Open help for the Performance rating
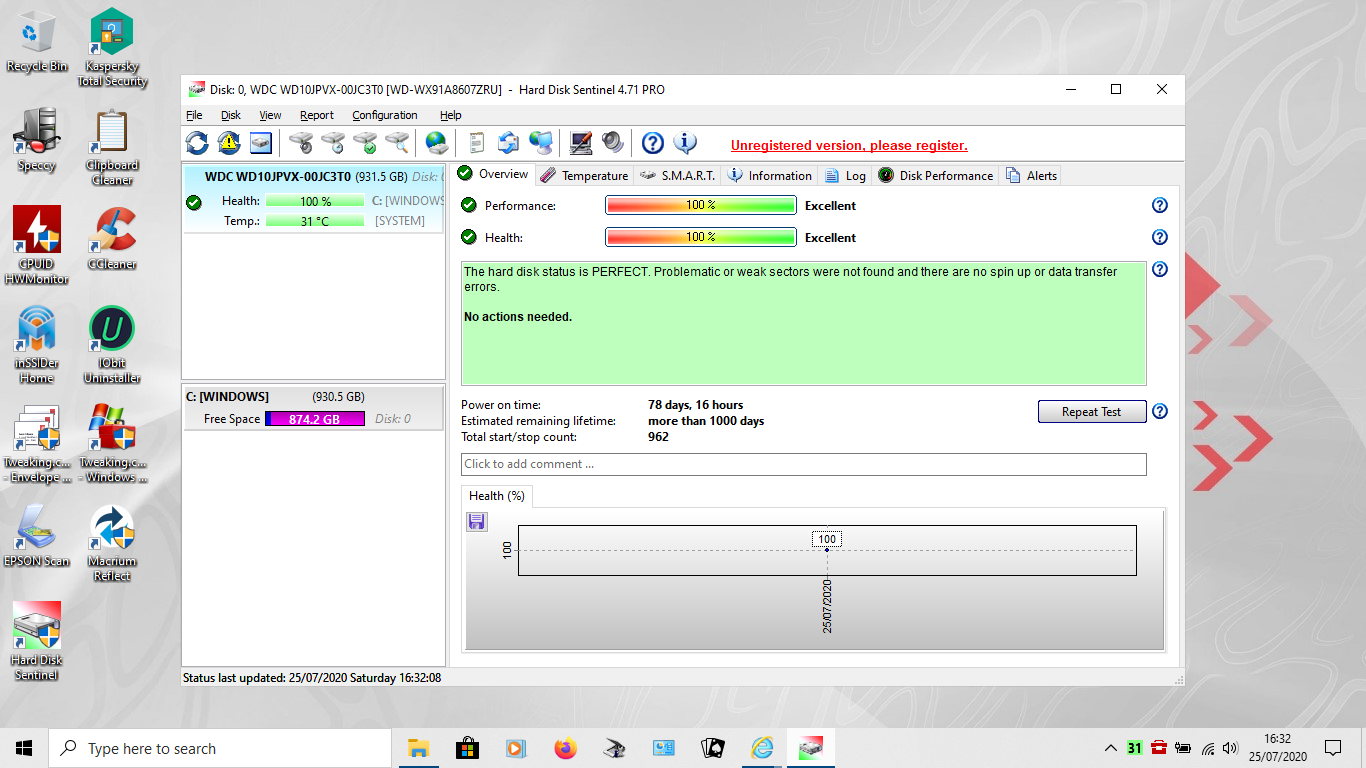The width and height of the screenshot is (1366, 768). [x=1160, y=205]
